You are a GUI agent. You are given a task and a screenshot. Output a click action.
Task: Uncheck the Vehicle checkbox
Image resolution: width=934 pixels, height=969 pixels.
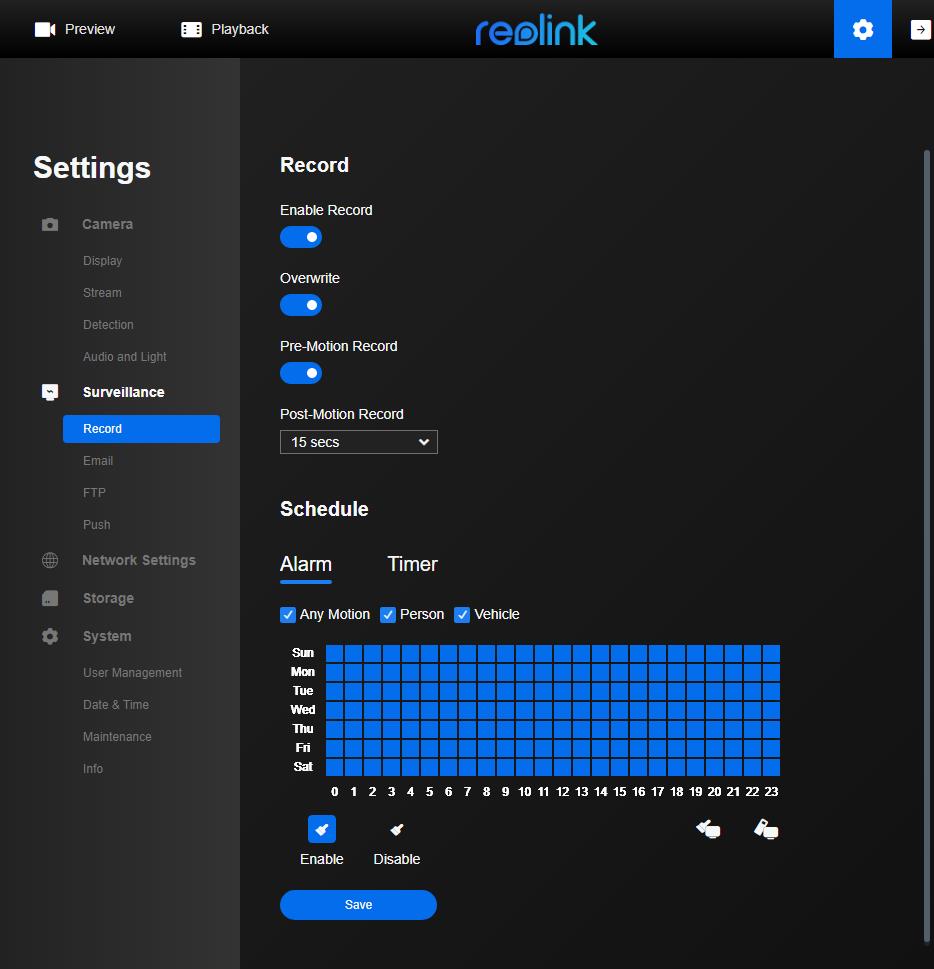click(x=462, y=615)
